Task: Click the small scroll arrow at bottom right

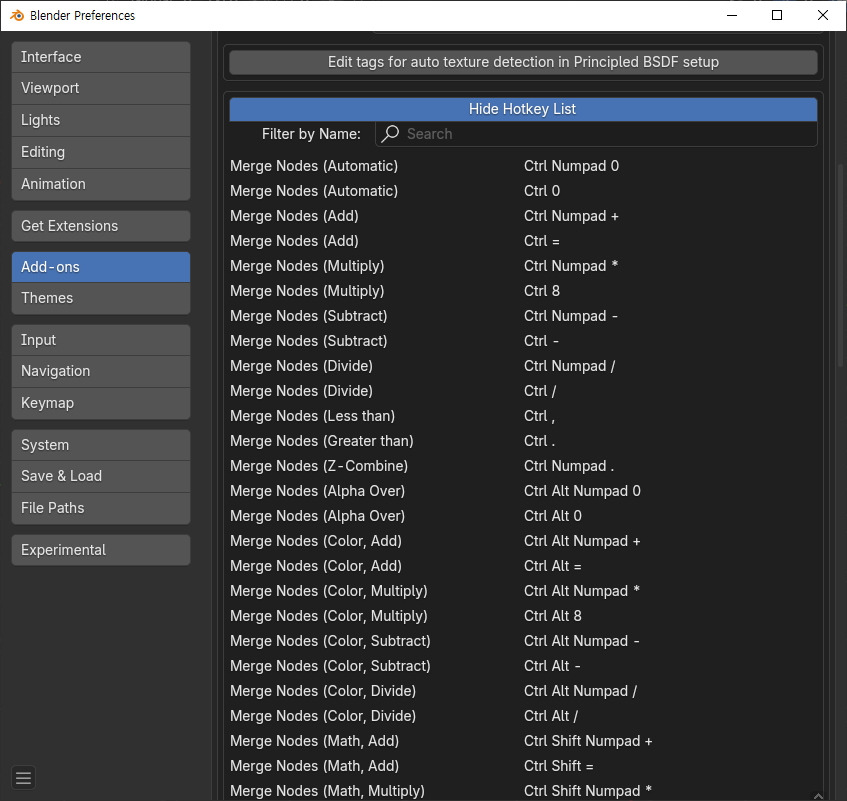Action: (818, 796)
